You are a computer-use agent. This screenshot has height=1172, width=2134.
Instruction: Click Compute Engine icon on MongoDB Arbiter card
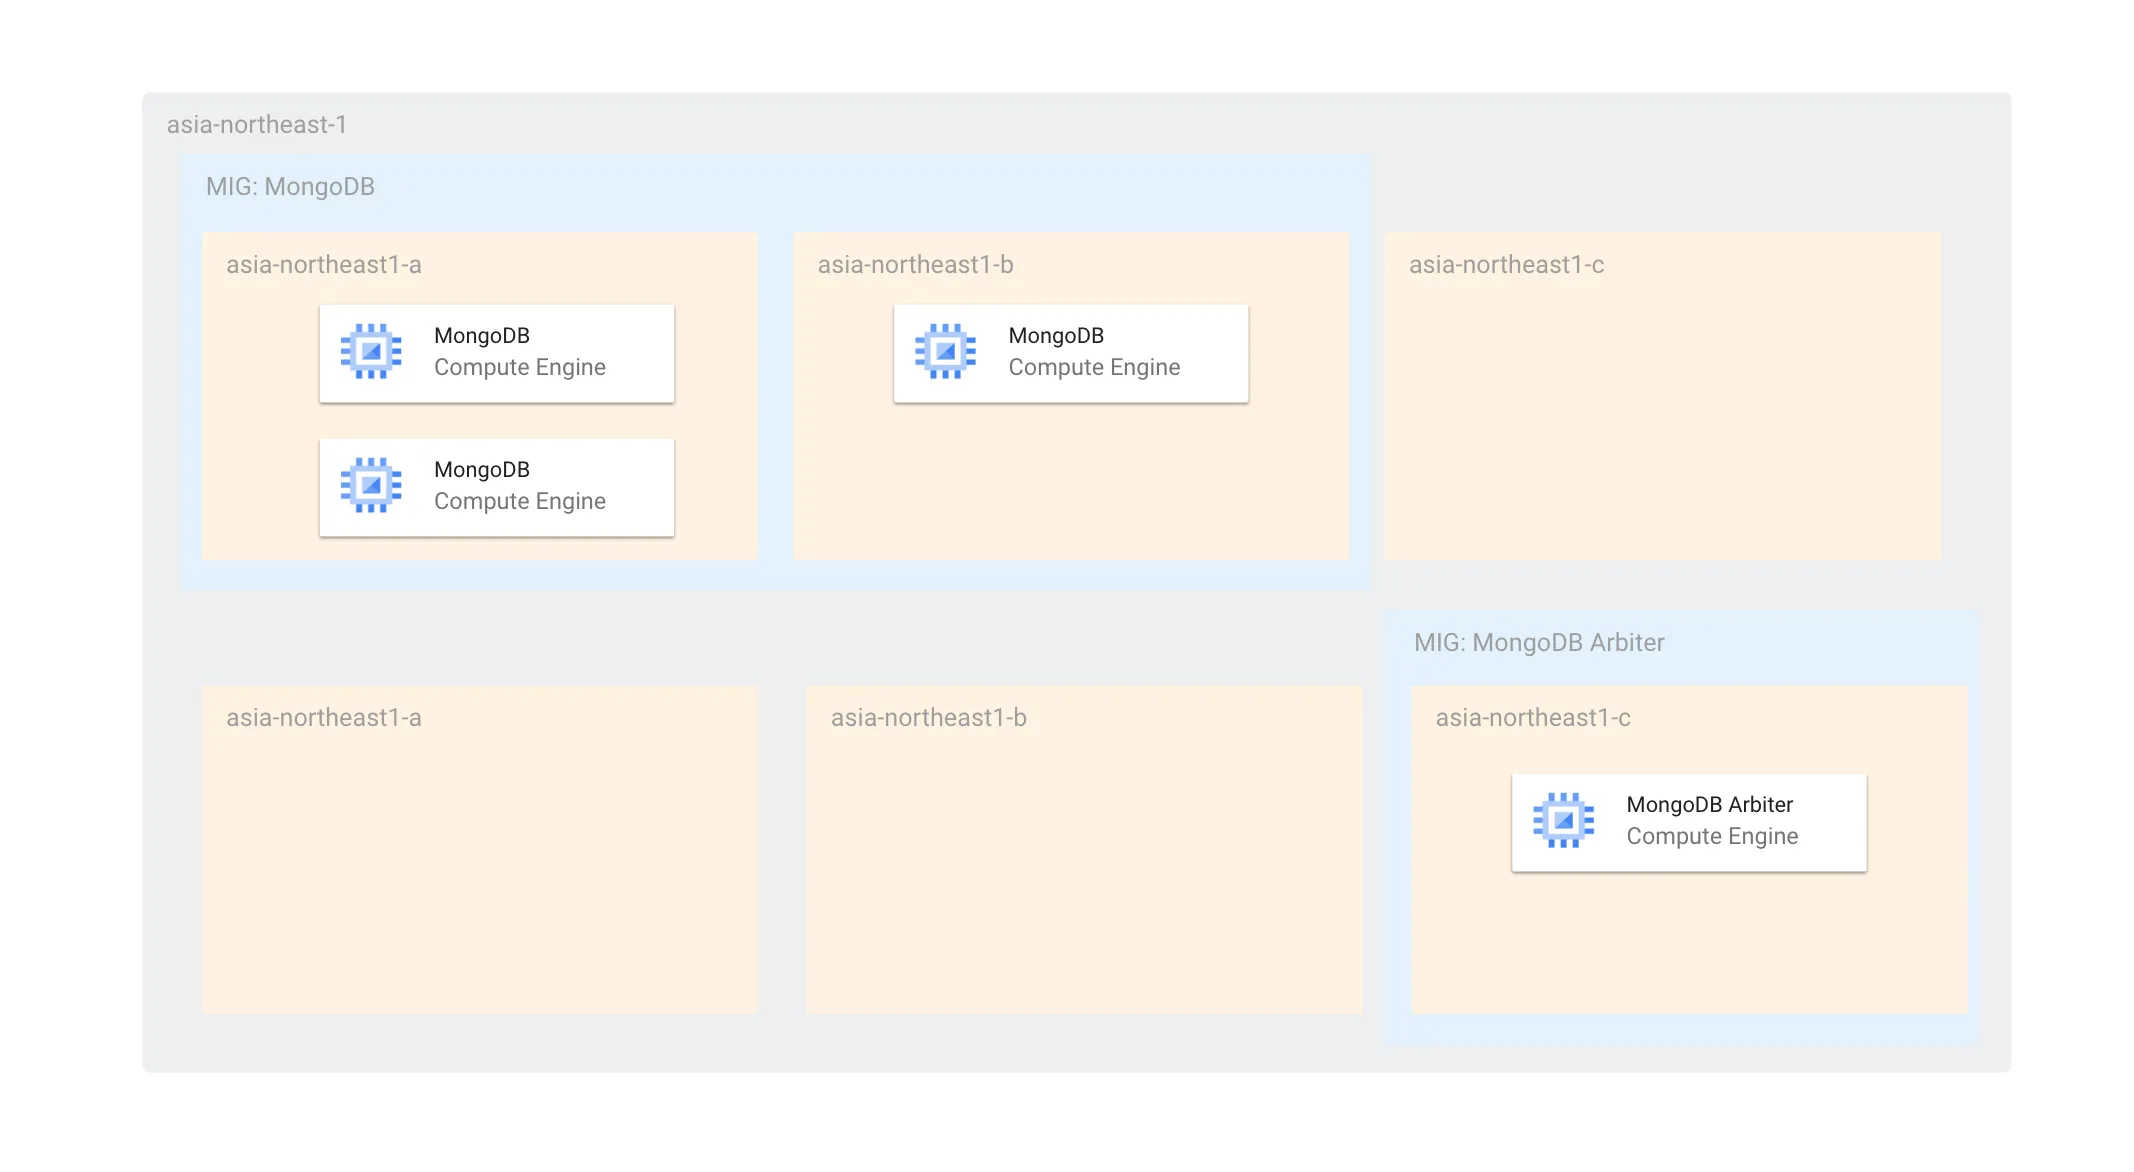pyautogui.click(x=1563, y=821)
